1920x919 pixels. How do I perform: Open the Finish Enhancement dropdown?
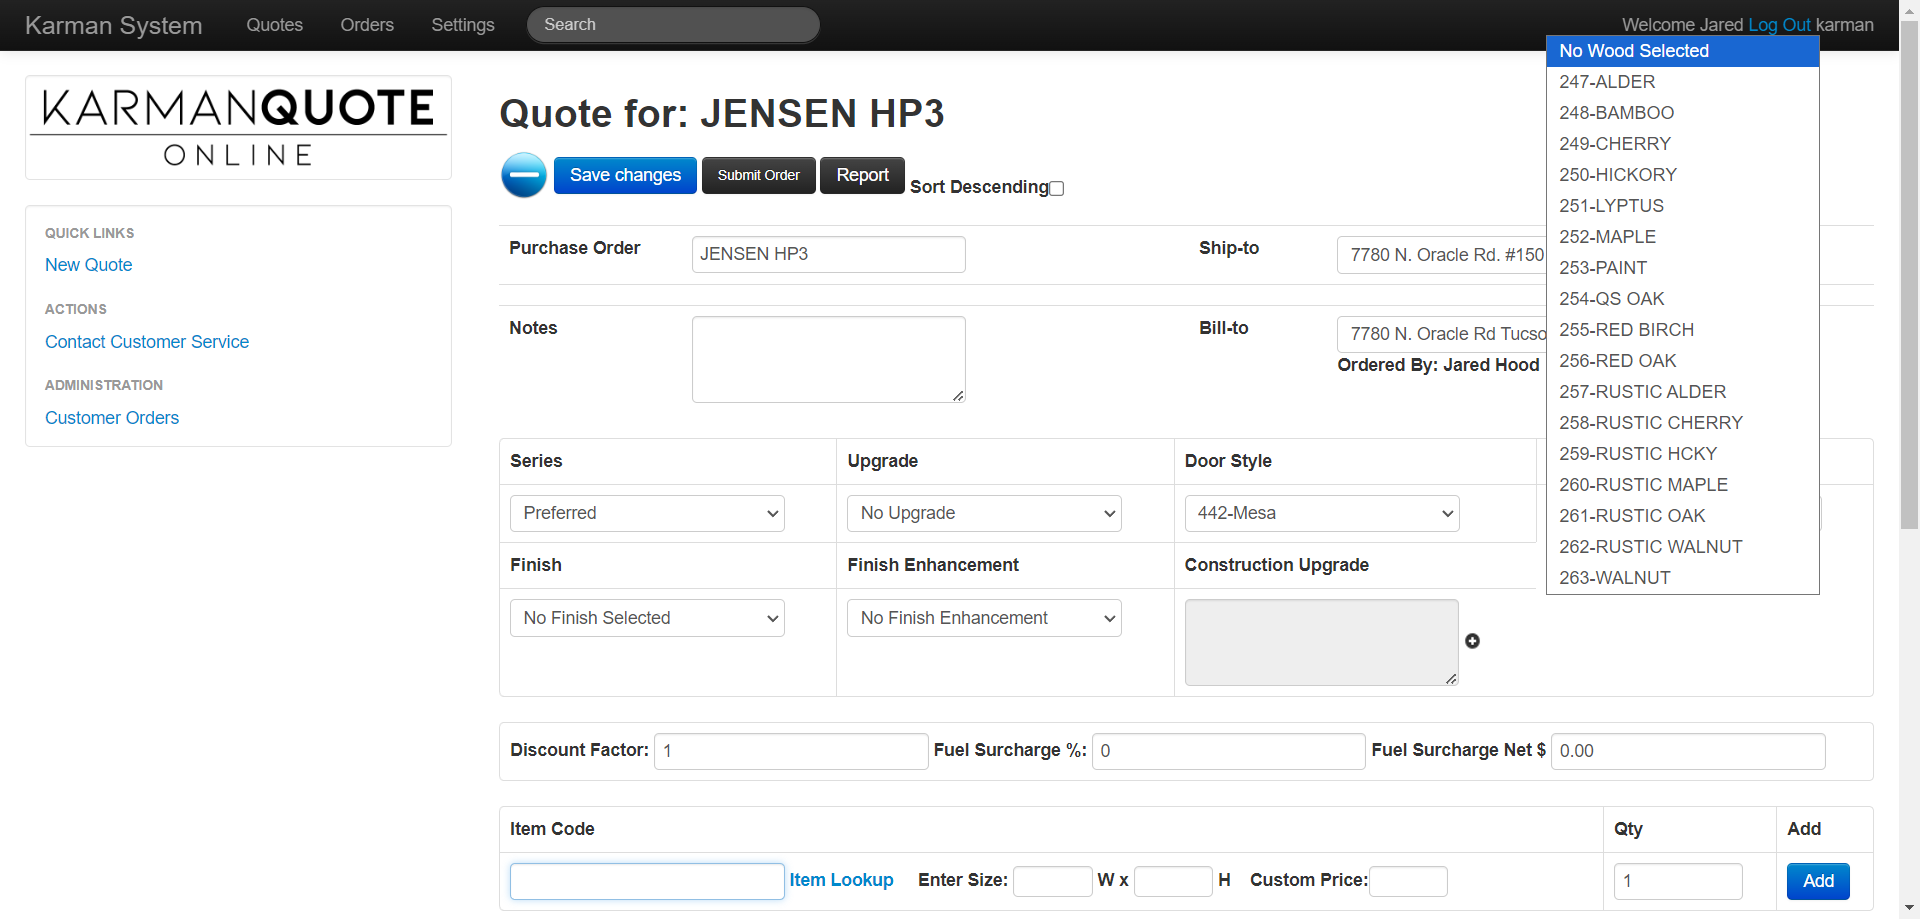tap(984, 618)
